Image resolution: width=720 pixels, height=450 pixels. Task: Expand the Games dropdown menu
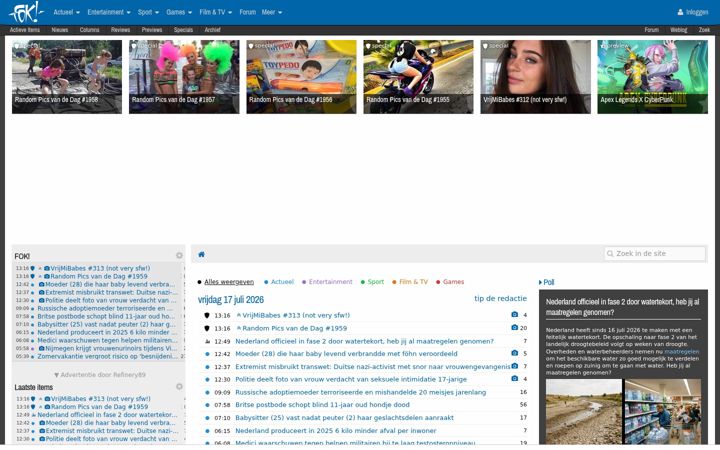179,12
